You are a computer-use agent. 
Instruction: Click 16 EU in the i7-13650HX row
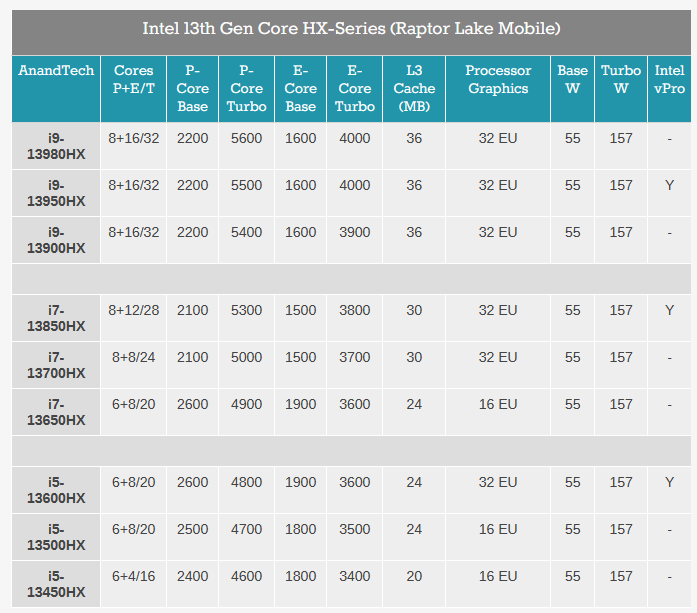[x=498, y=405]
